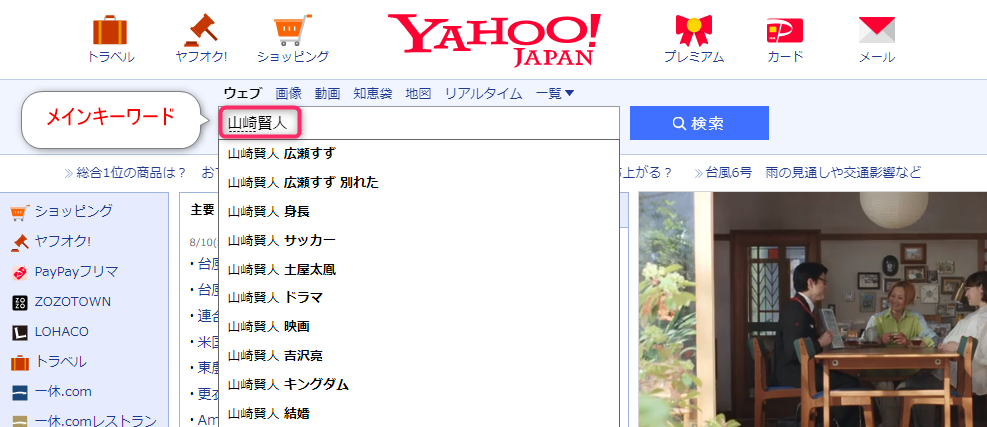This screenshot has height=427, width=987.
Task: Click the LOHACO sidebar icon
Action: (19, 332)
